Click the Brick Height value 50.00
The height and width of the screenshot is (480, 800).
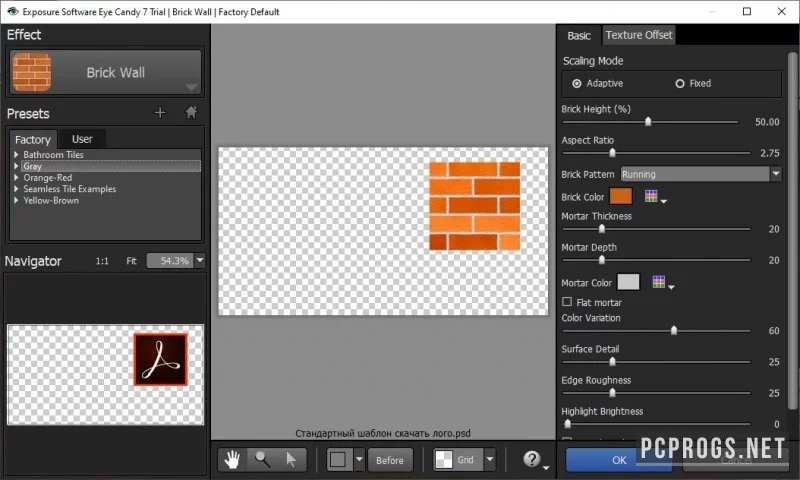pos(767,122)
